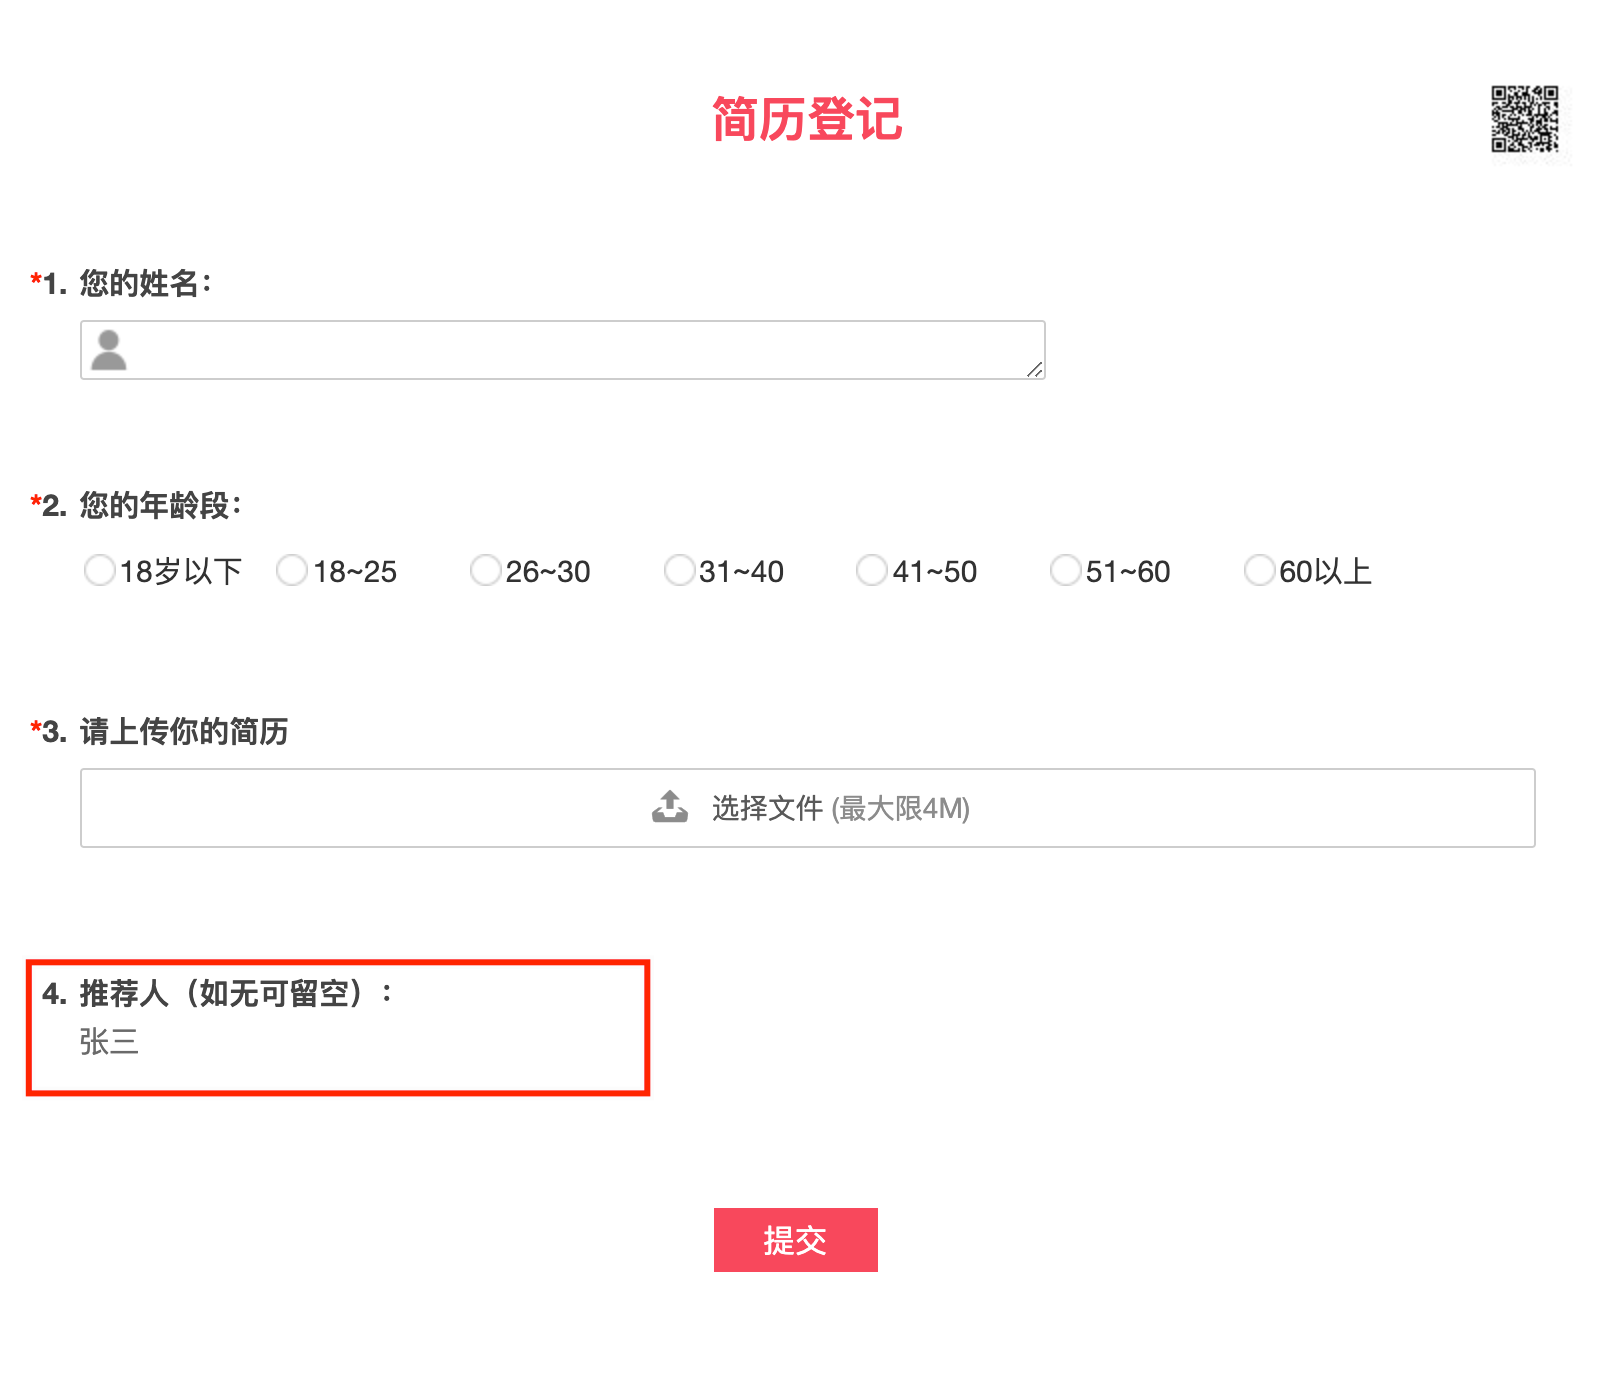Screen dimensions: 1602x1378
Task: Click the 张三 referrer field
Action: pyautogui.click(x=109, y=1042)
